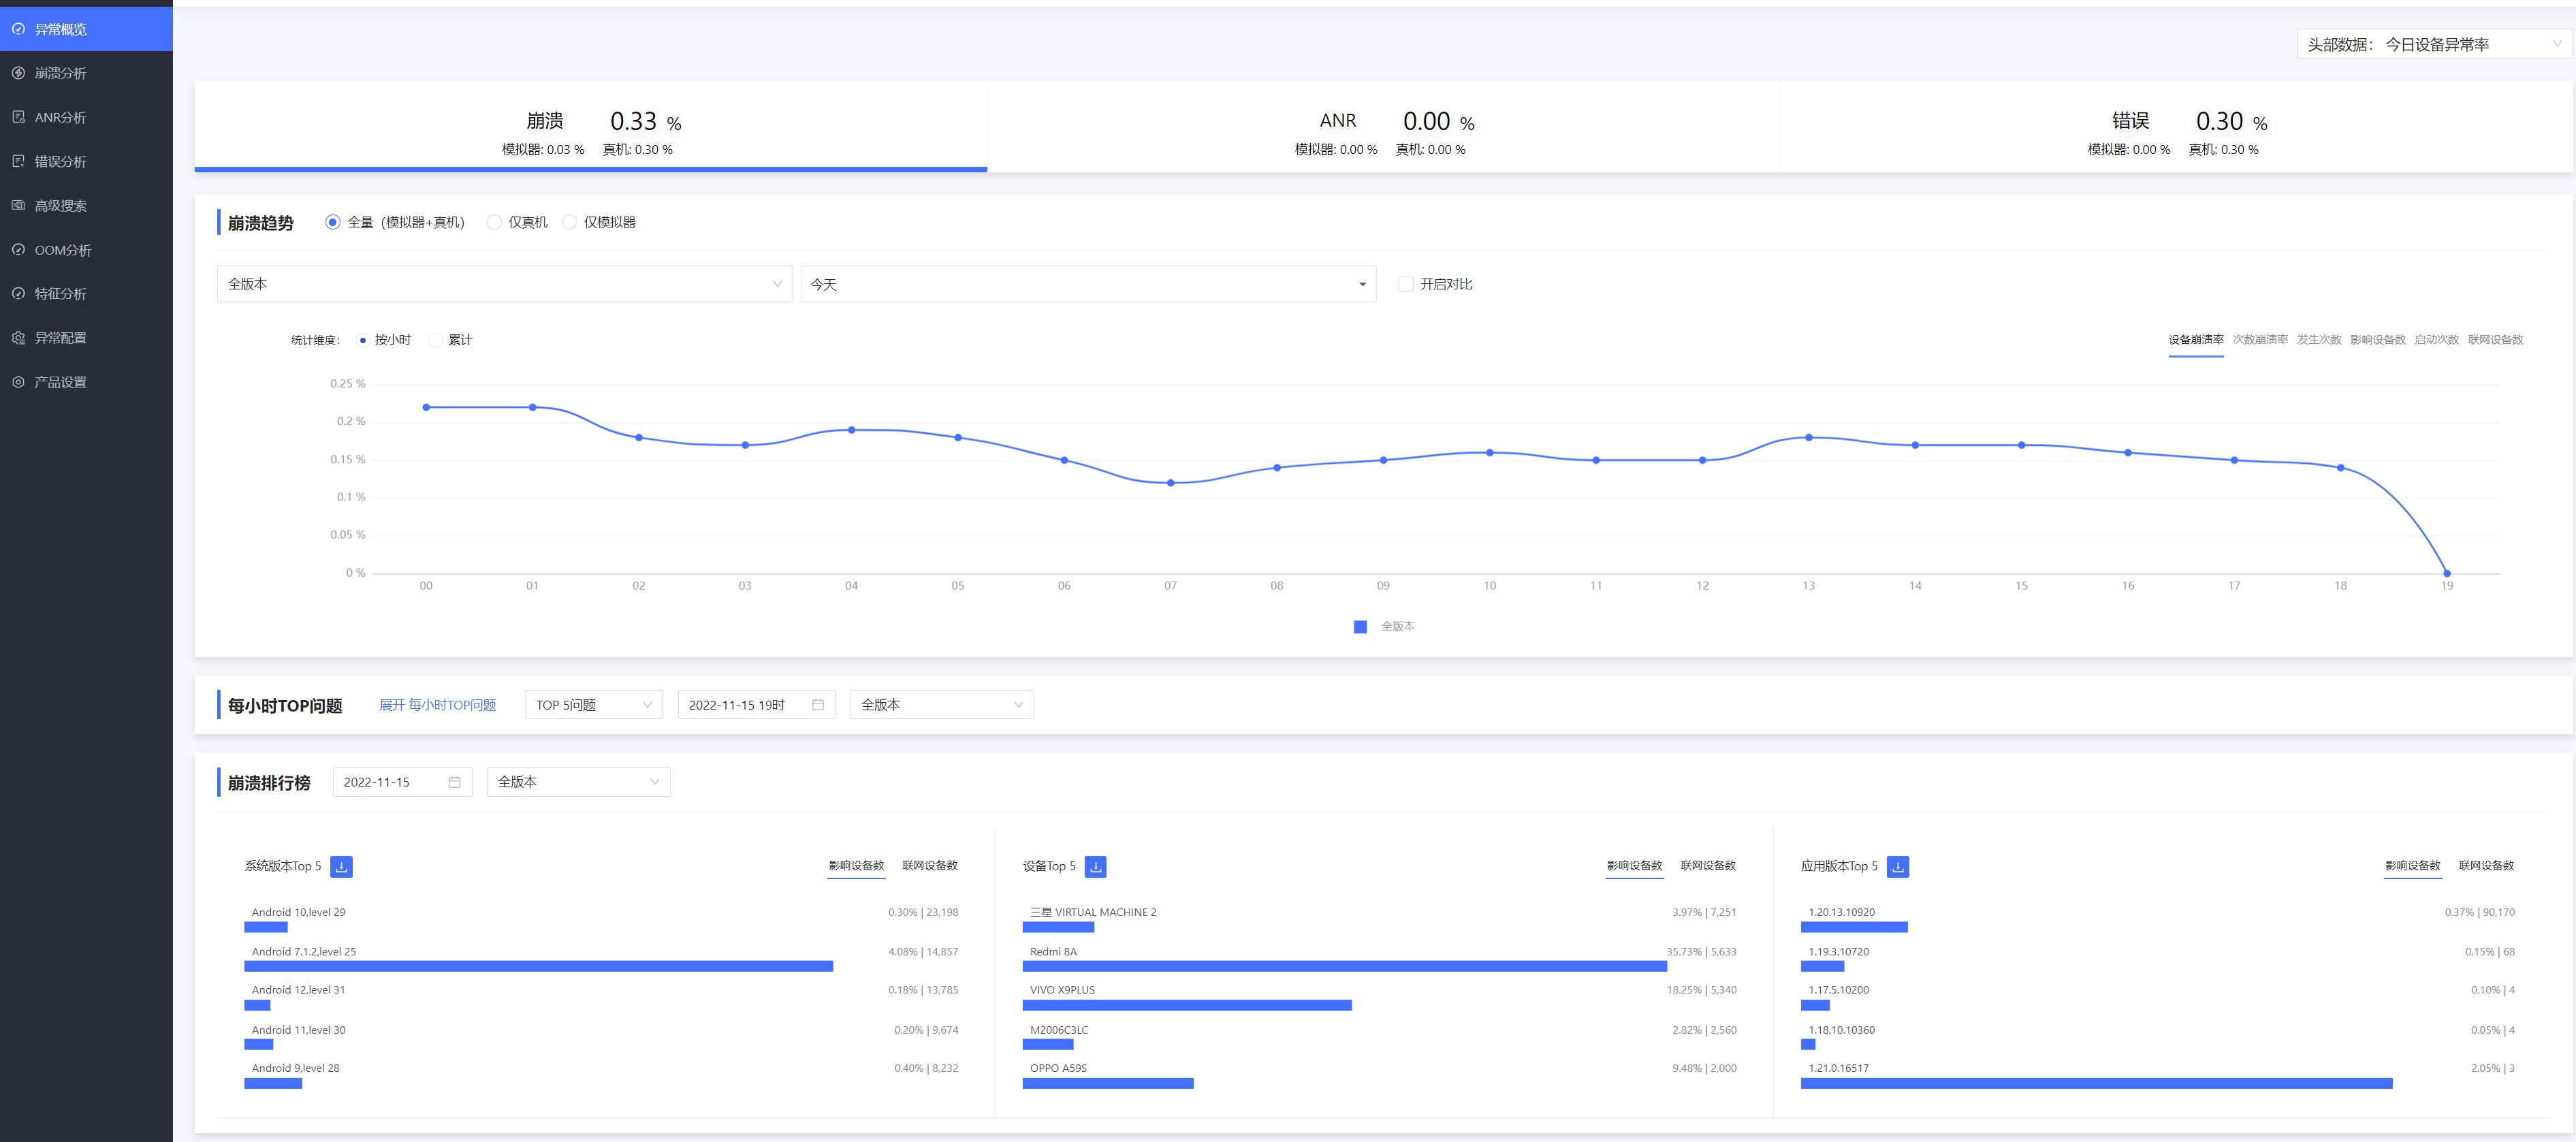The width and height of the screenshot is (2576, 1142).
Task: Select the 仅模拟器 radio option
Action: [569, 222]
